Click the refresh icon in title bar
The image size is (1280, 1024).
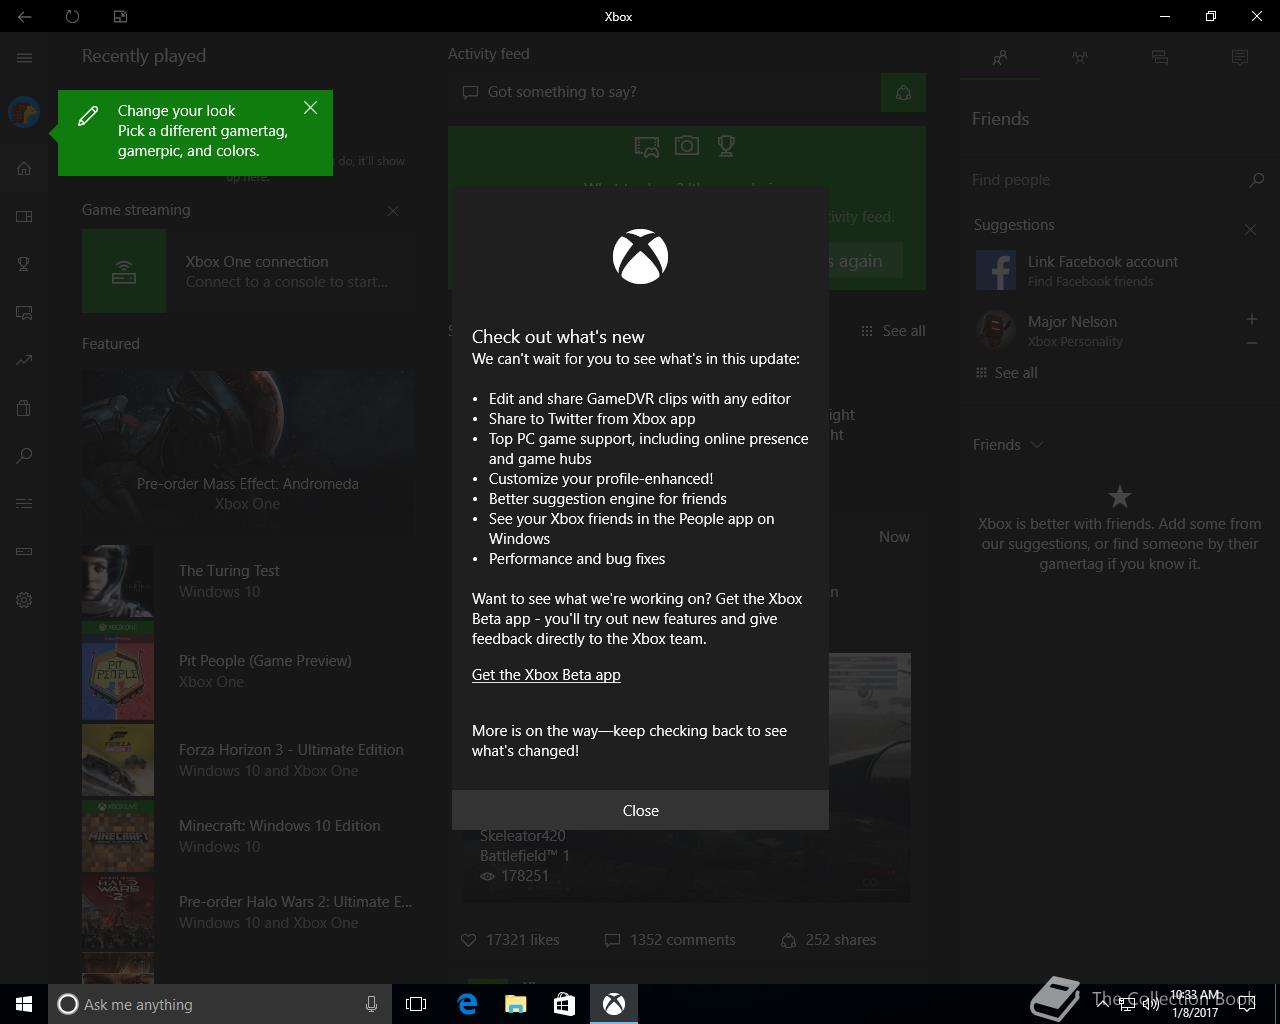pyautogui.click(x=72, y=16)
